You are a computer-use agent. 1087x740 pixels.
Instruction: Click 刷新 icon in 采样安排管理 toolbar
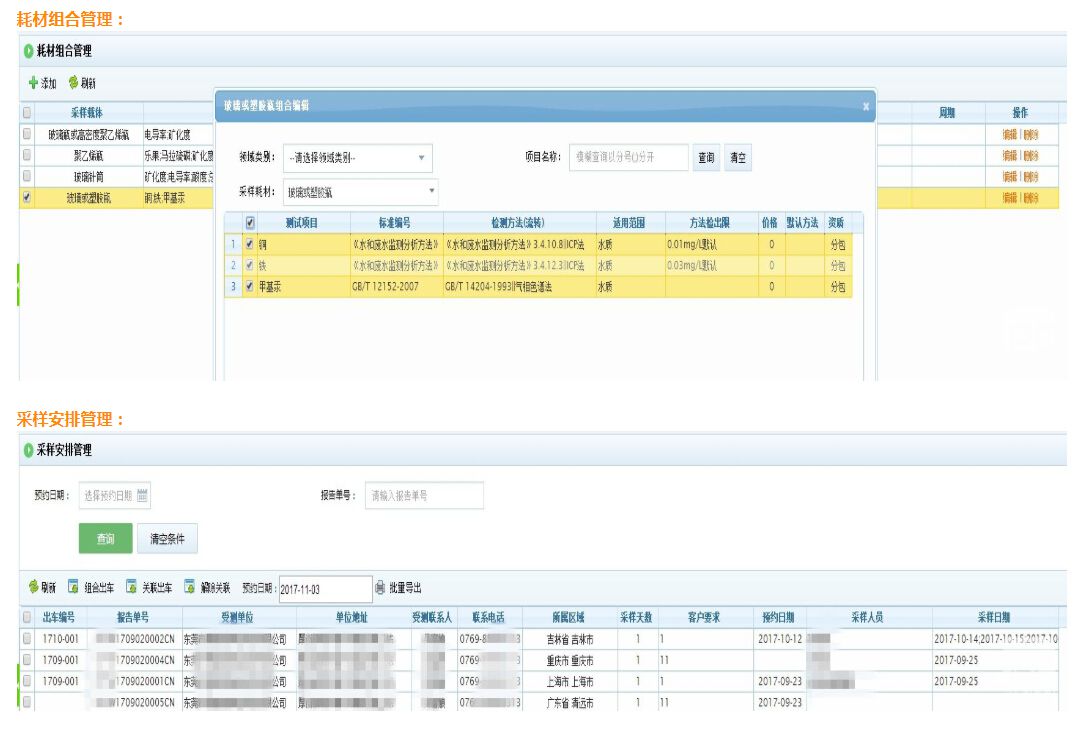(x=33, y=587)
